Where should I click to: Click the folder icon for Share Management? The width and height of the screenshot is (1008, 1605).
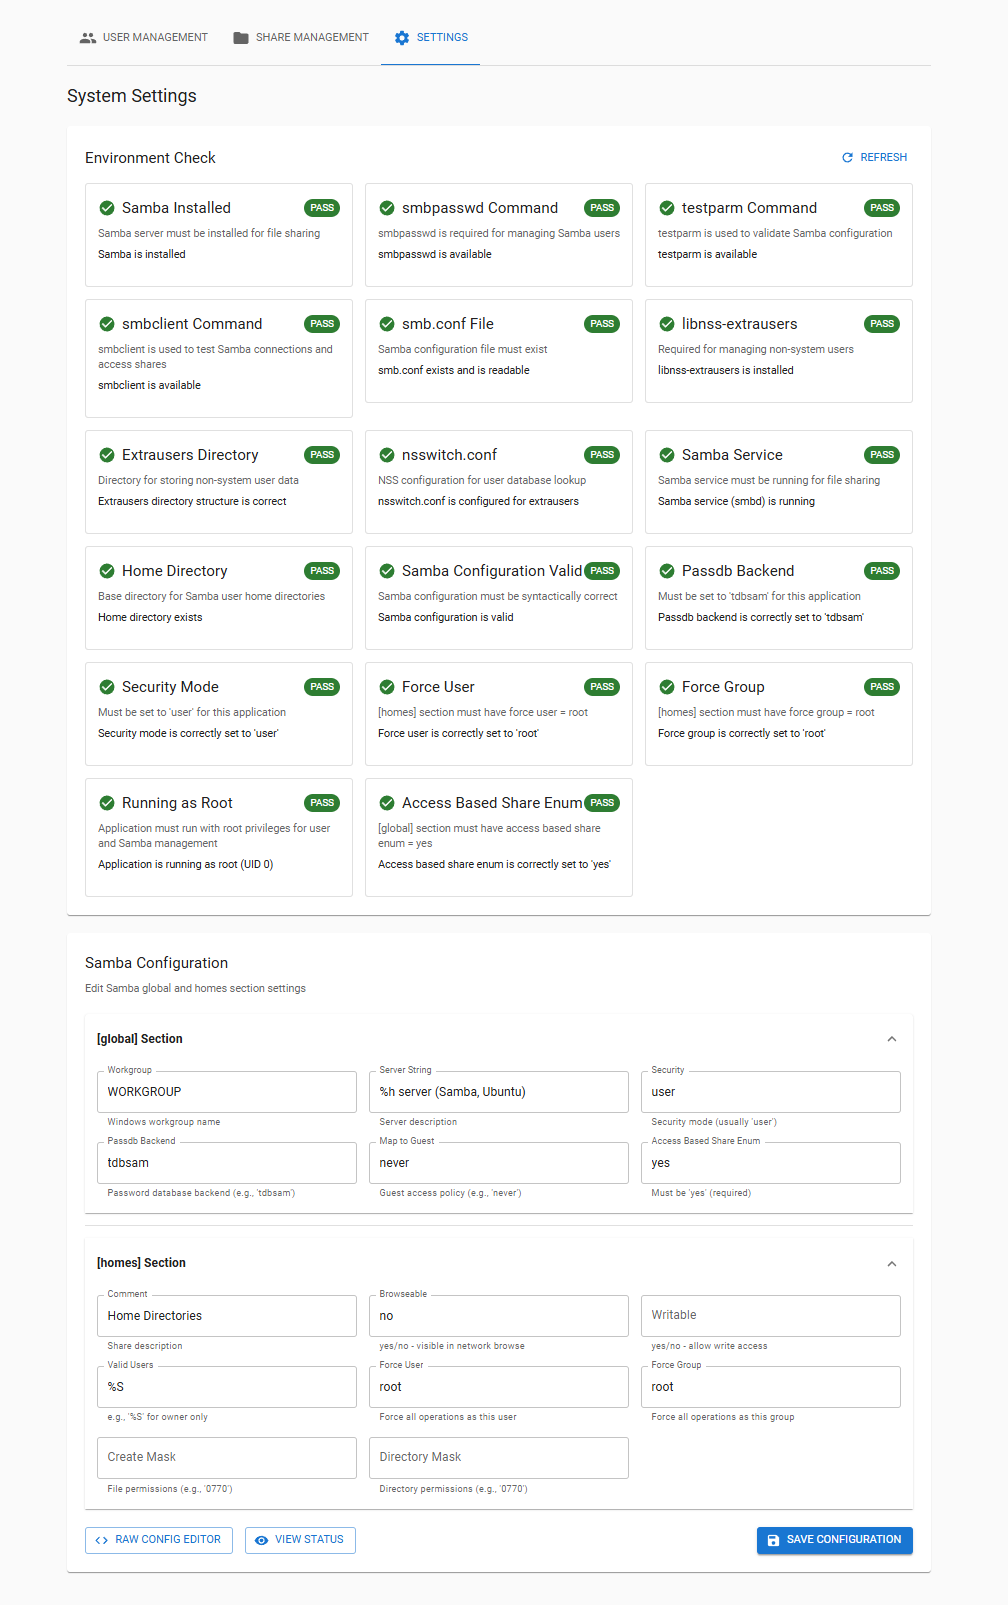241,38
